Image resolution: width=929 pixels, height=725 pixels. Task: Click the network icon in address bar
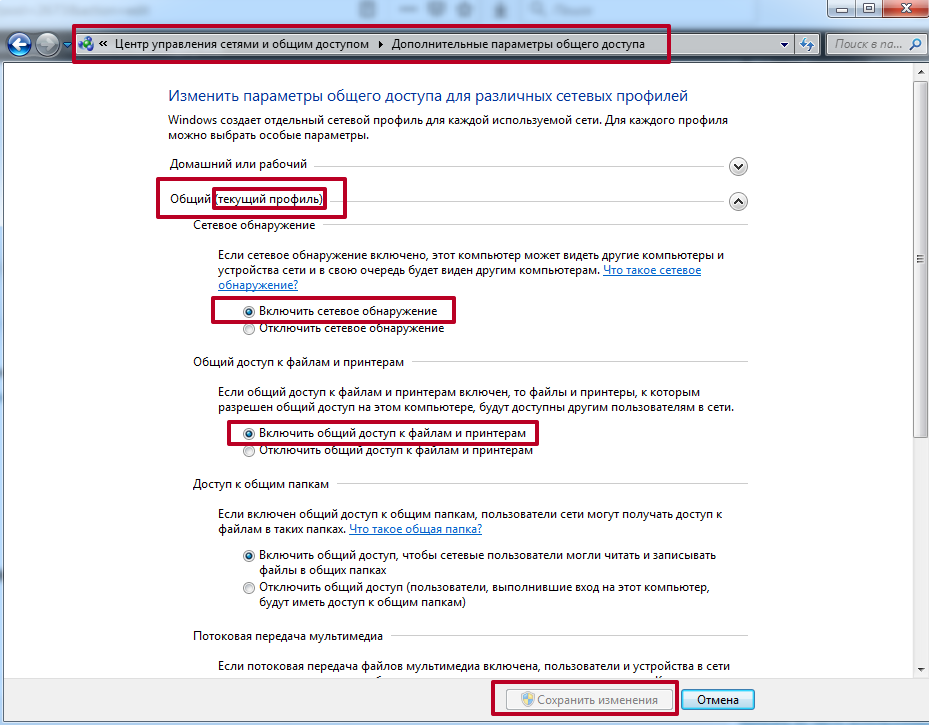click(86, 44)
